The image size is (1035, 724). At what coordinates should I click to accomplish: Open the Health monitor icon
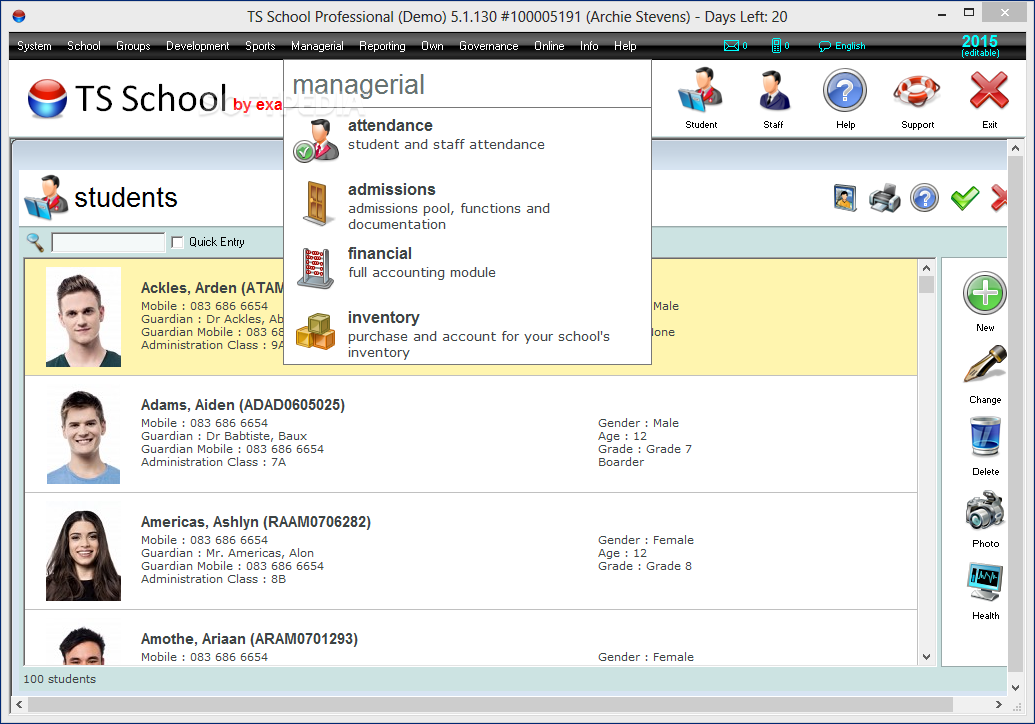pyautogui.click(x=985, y=581)
